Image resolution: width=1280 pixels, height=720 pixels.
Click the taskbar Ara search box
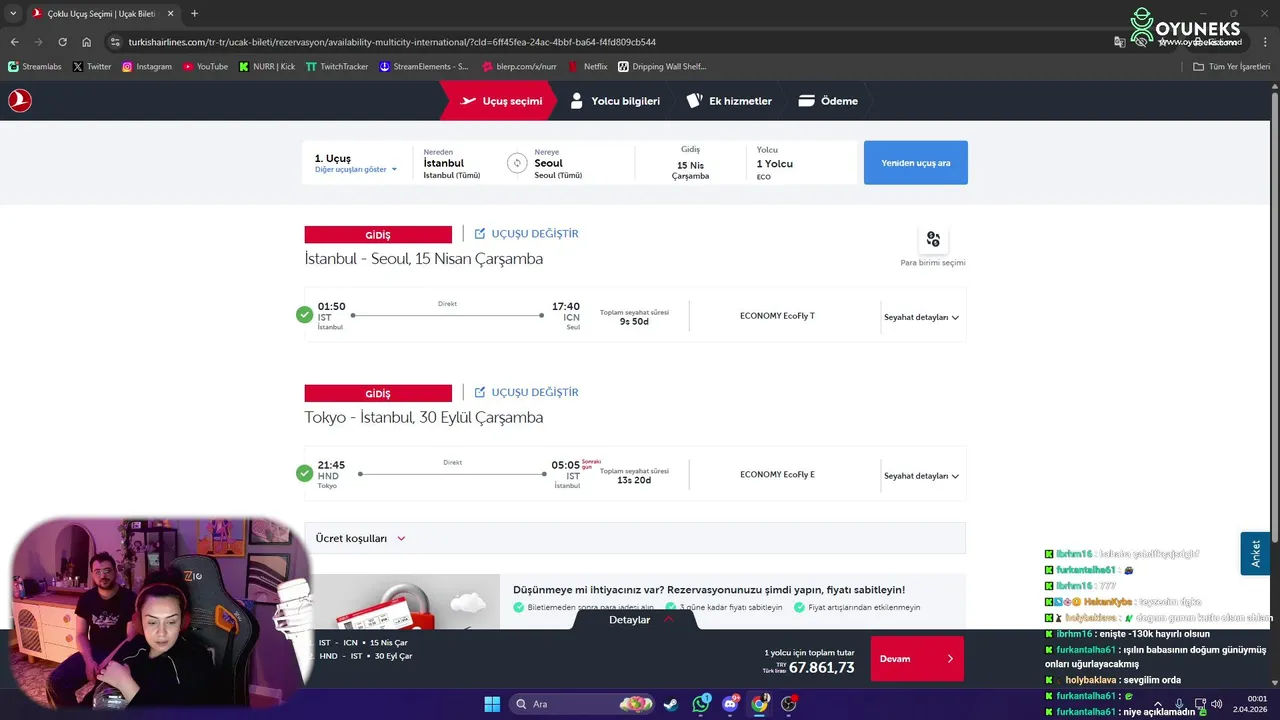(x=582, y=704)
